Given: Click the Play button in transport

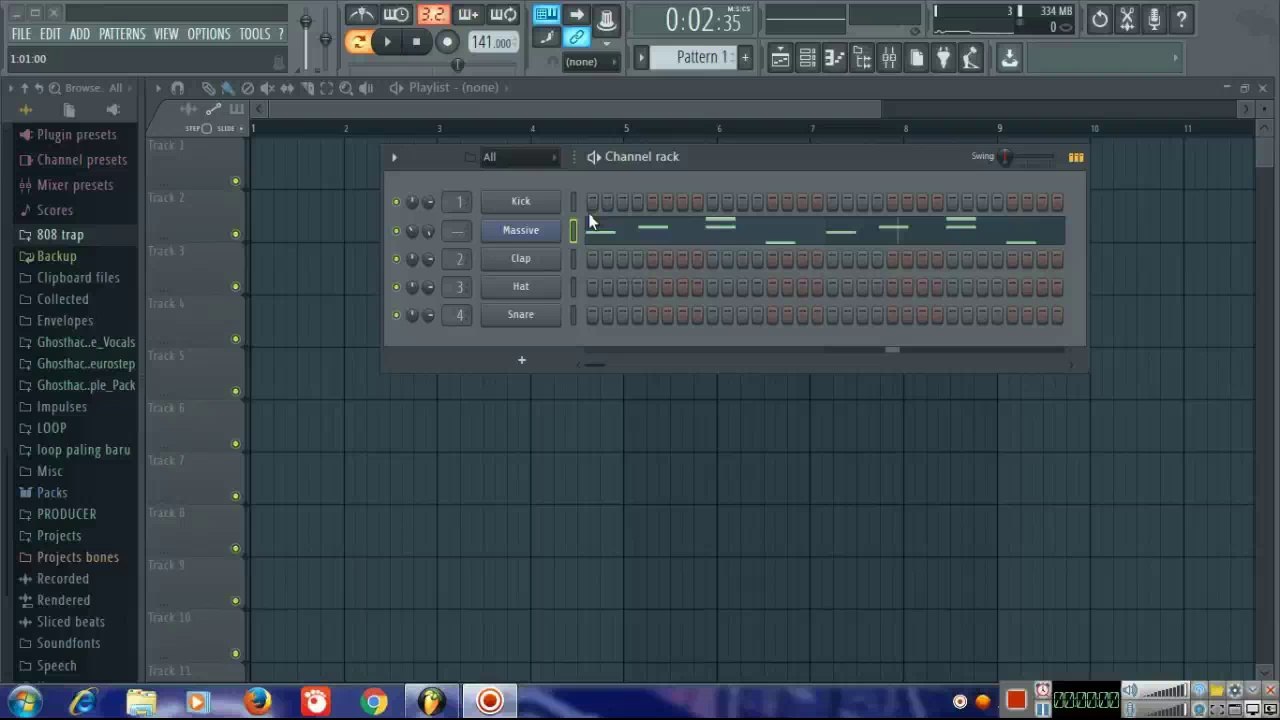Looking at the screenshot, I should point(387,42).
